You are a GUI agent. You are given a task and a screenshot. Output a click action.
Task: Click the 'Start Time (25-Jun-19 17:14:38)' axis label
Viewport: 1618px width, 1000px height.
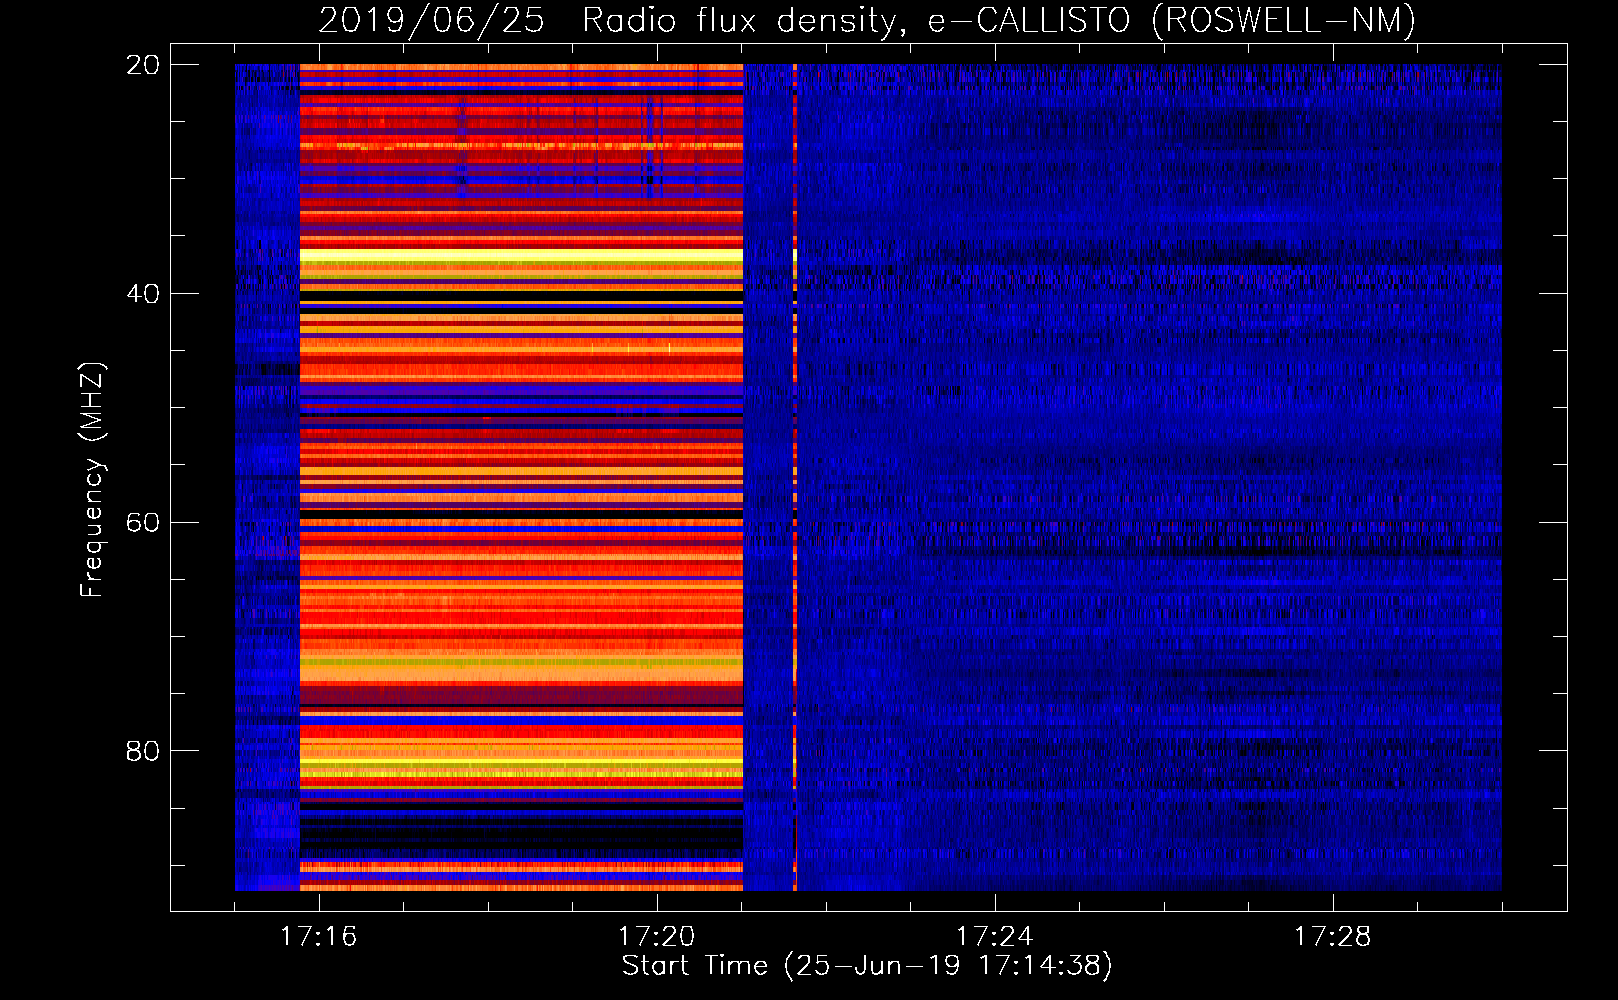pos(867,966)
